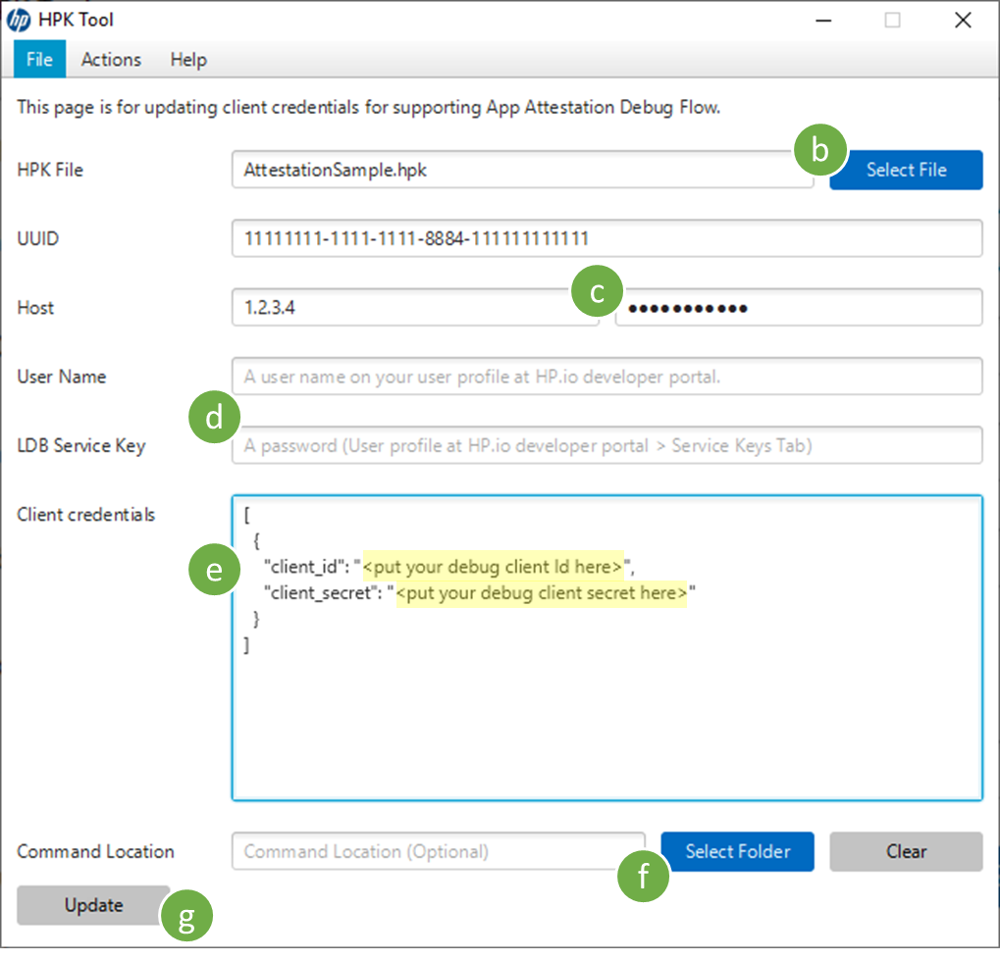Edit the Host address field

[415, 307]
